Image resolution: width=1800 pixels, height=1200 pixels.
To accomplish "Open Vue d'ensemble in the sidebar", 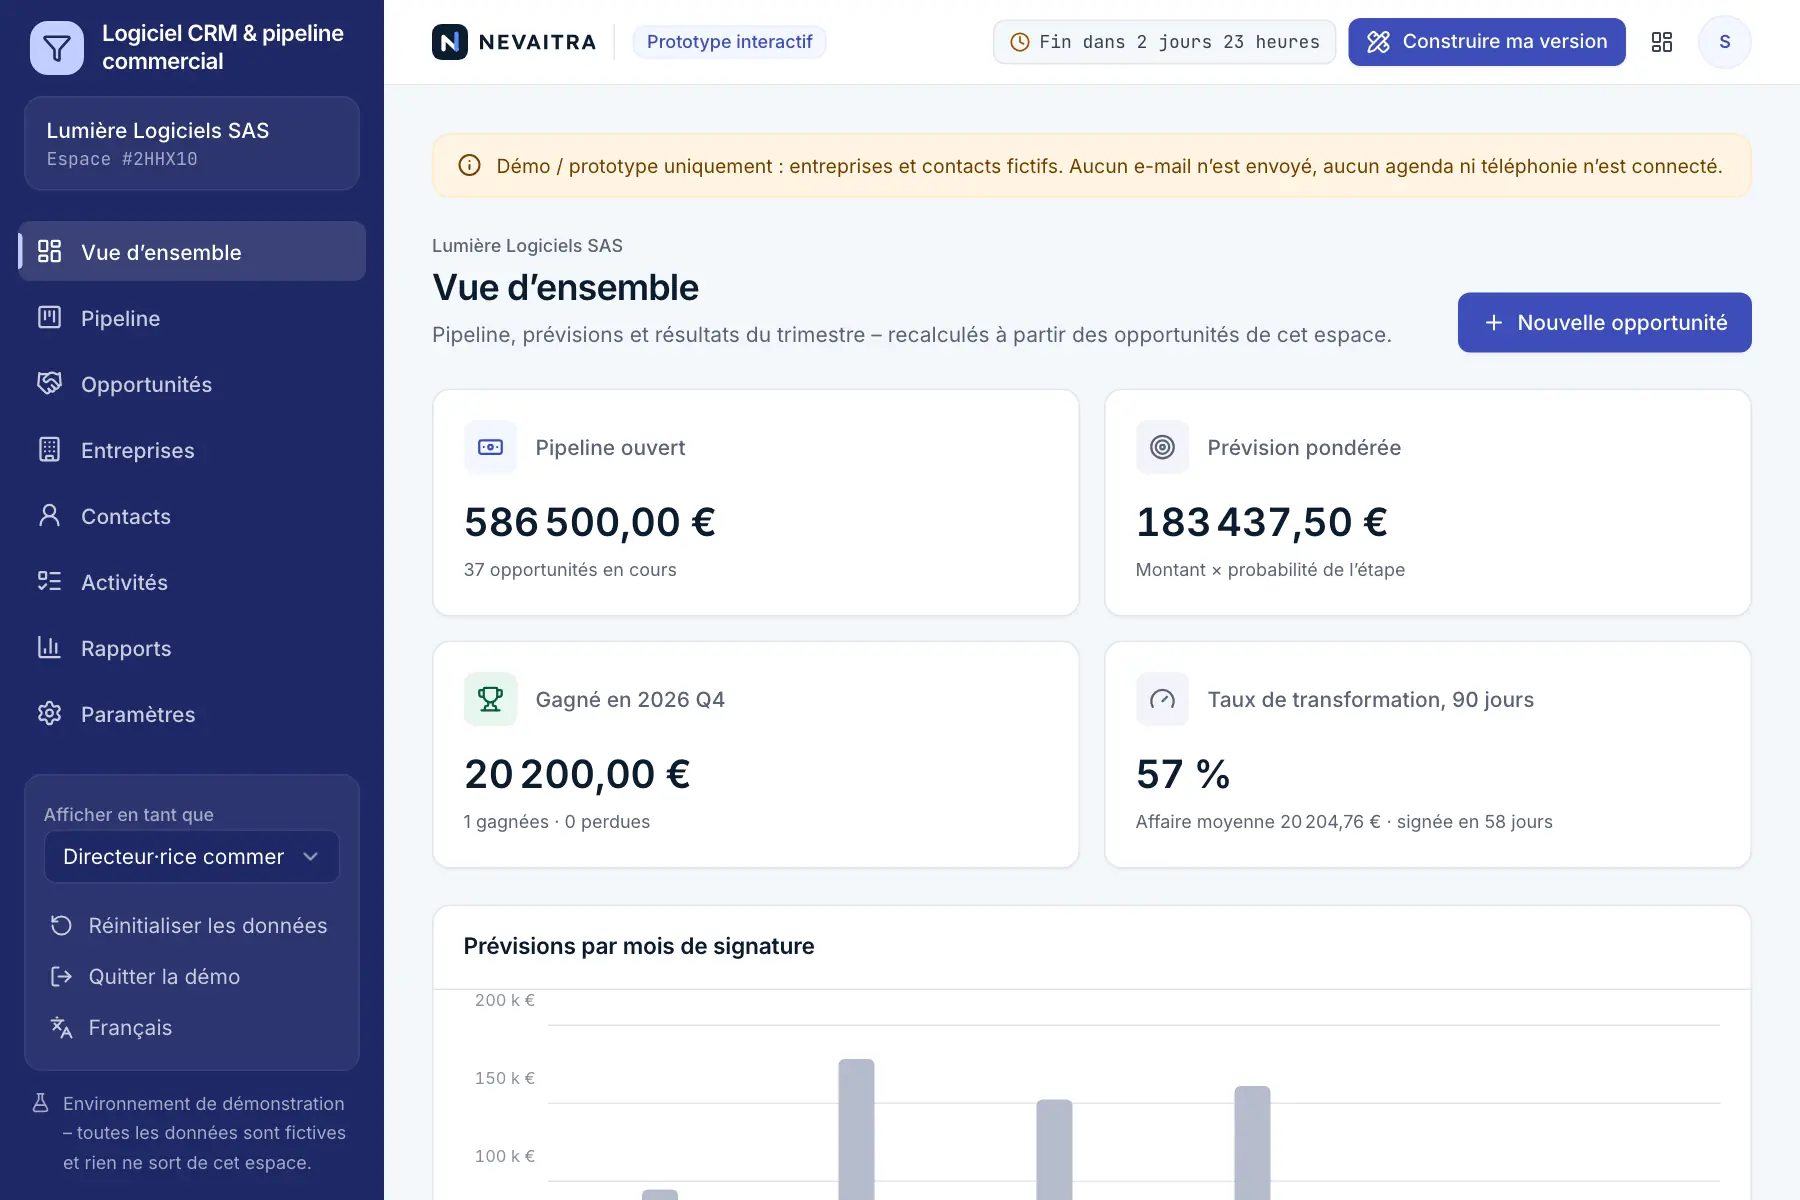I will [192, 252].
